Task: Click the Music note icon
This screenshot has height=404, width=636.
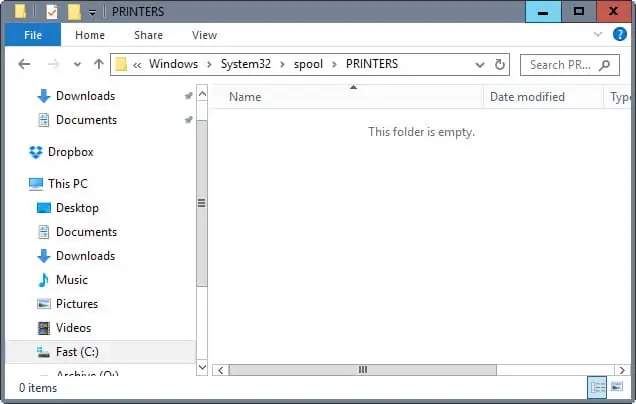Action: point(43,280)
